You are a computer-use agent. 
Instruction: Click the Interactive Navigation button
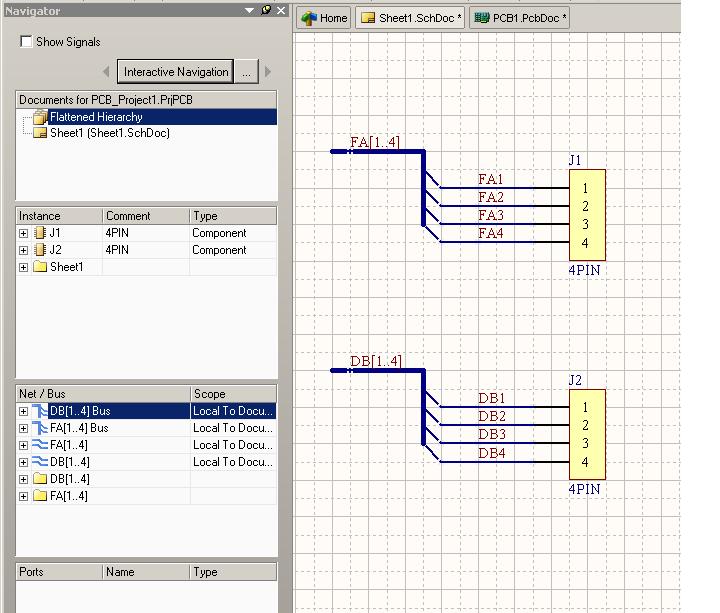pyautogui.click(x=176, y=72)
